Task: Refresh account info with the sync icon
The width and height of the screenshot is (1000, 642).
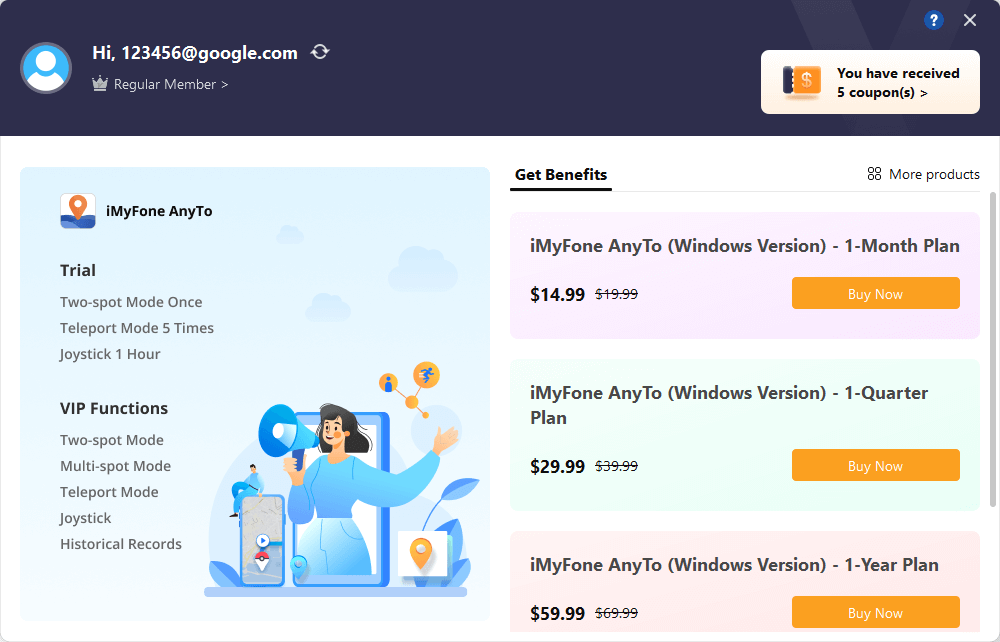Action: click(320, 52)
